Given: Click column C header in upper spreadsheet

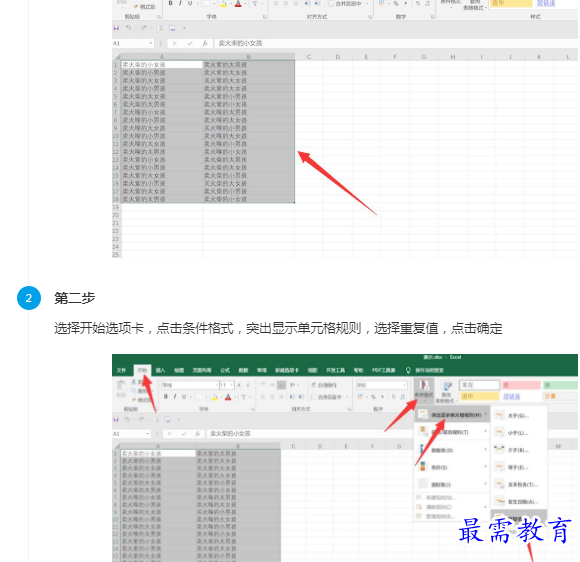Looking at the screenshot, I should click(x=309, y=57).
